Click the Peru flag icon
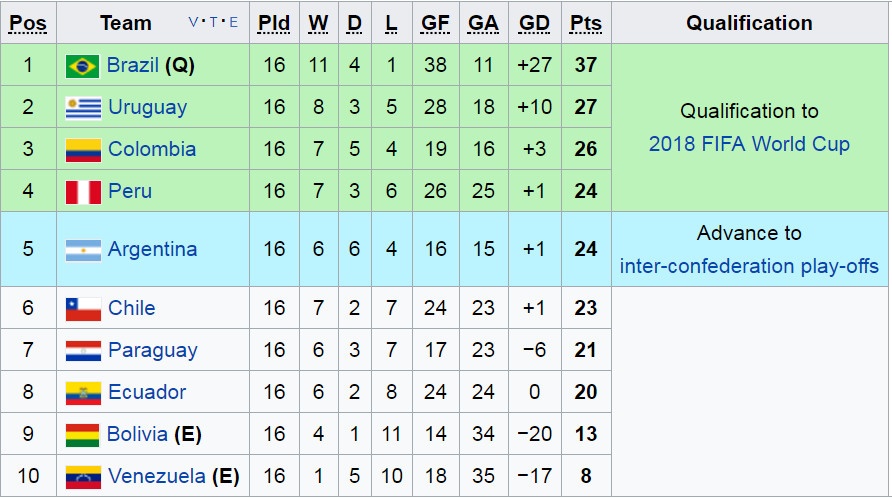Screen dimensions: 892x498 [83, 191]
